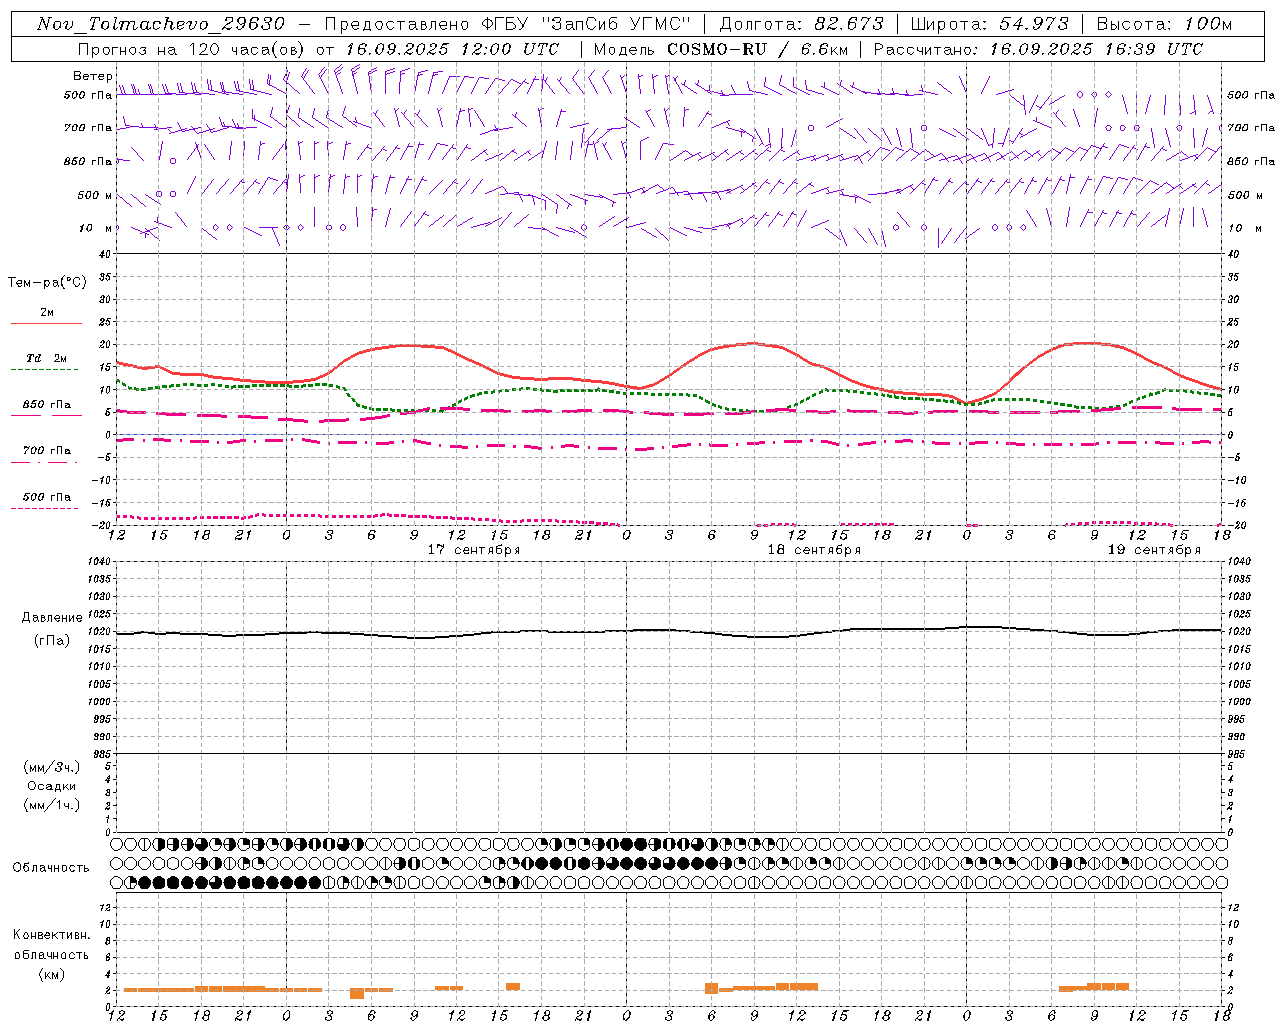The image size is (1280, 1024).
Task: Click the 19 сентября date label
Action: pyautogui.click(x=1154, y=550)
